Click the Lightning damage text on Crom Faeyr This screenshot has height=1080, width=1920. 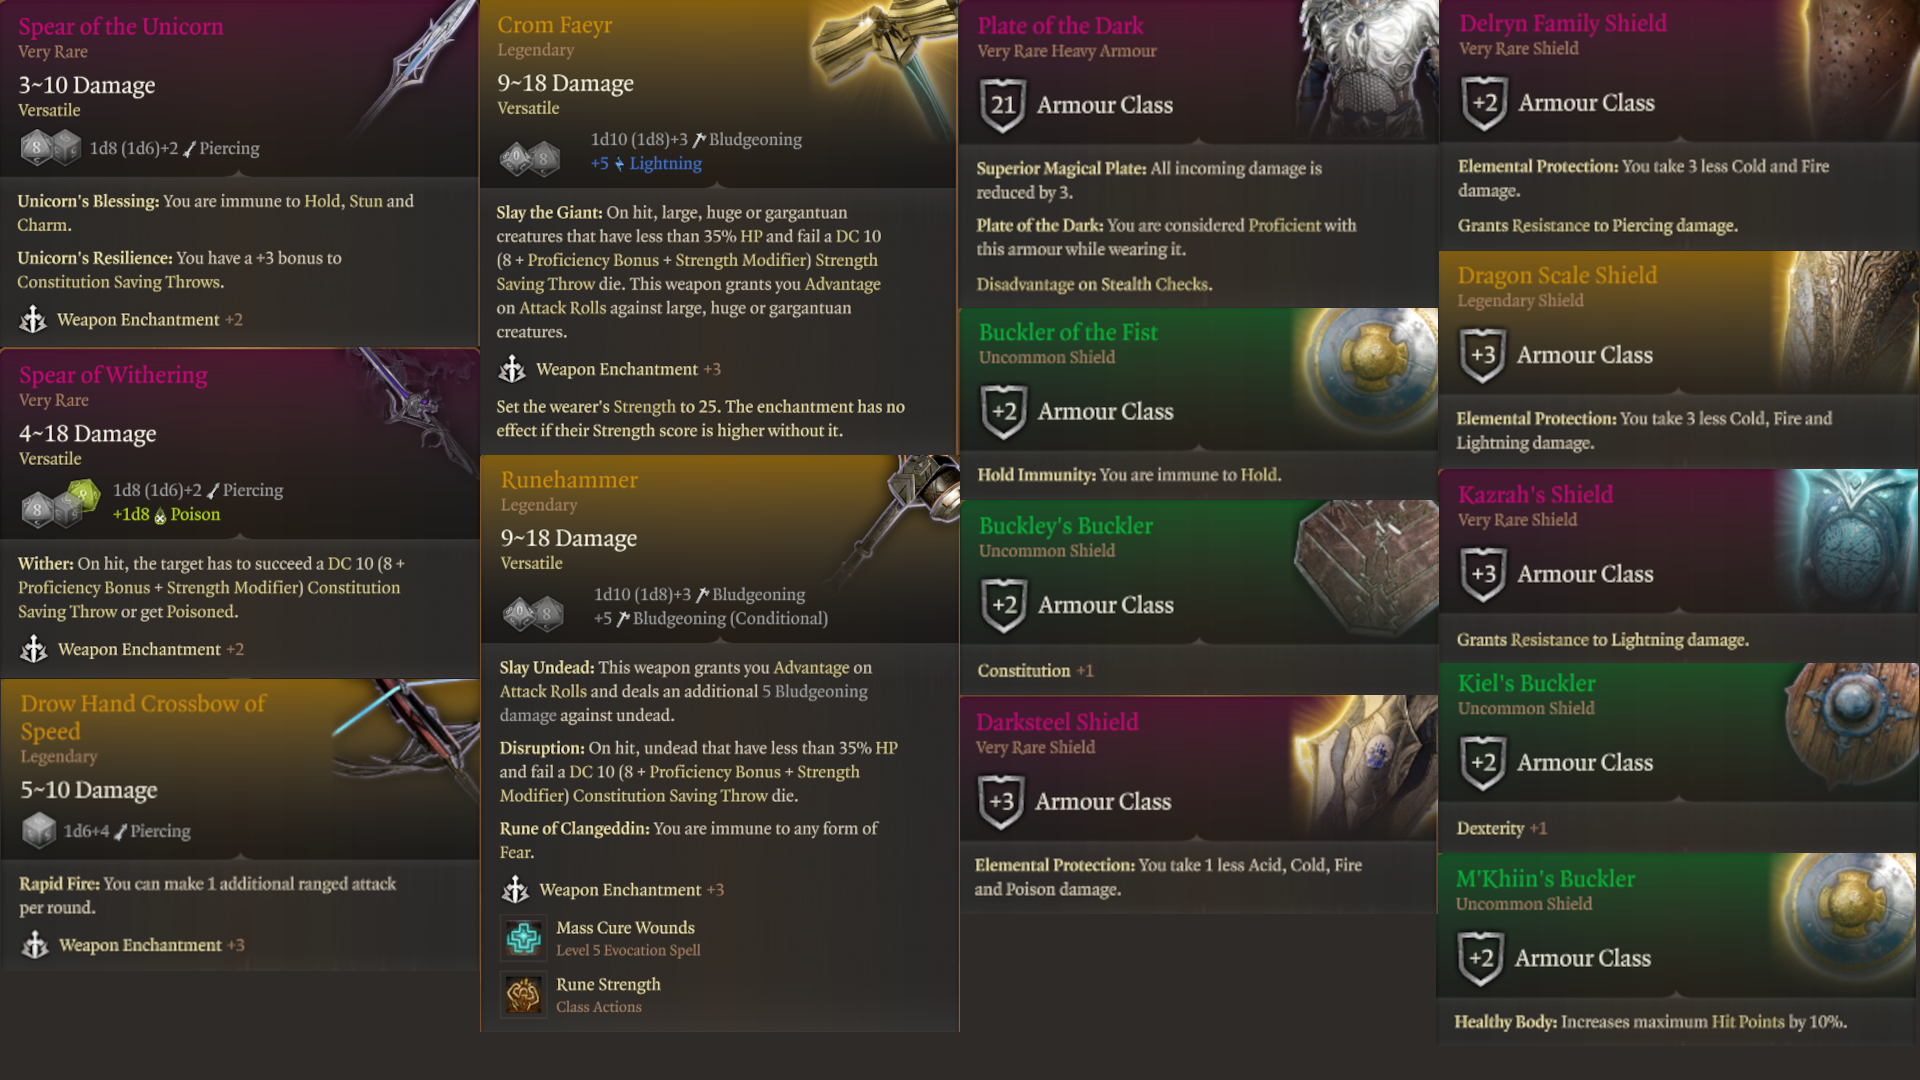pyautogui.click(x=665, y=163)
